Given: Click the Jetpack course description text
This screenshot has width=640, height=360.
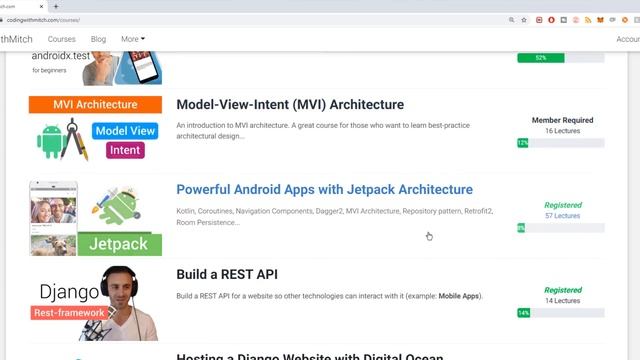Looking at the screenshot, I should tap(335, 217).
